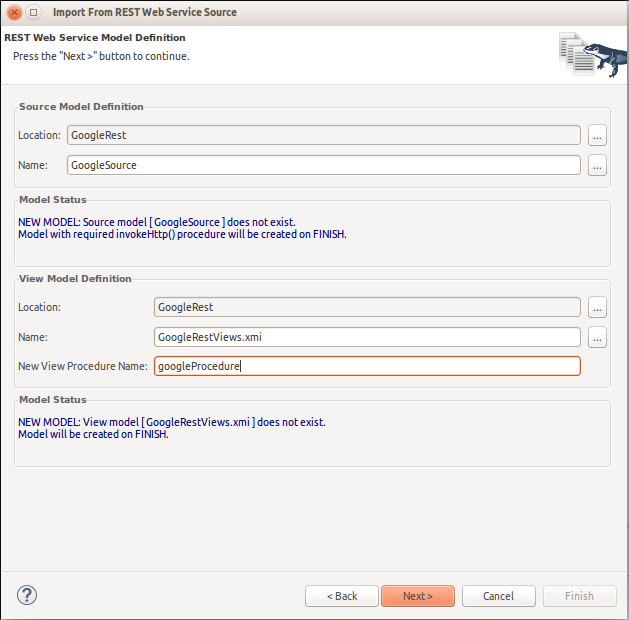Close the Import From REST dialog
Viewport: 629px width, 620px height.
pos(14,12)
